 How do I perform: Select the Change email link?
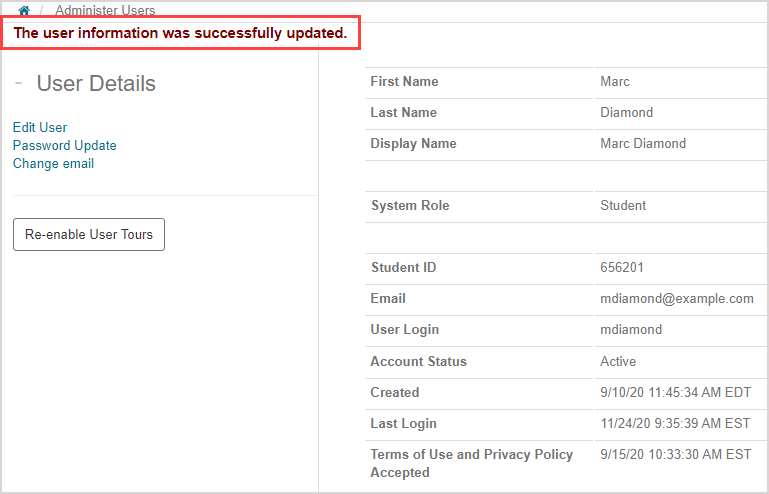click(53, 164)
